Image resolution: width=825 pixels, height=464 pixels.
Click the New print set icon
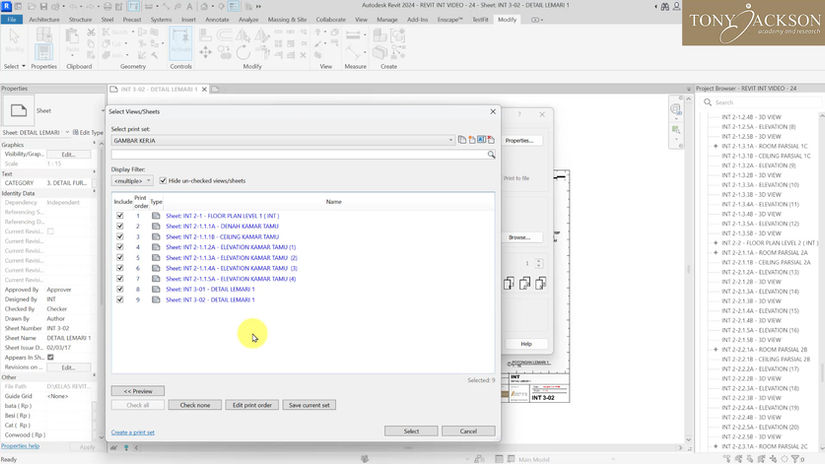click(472, 140)
